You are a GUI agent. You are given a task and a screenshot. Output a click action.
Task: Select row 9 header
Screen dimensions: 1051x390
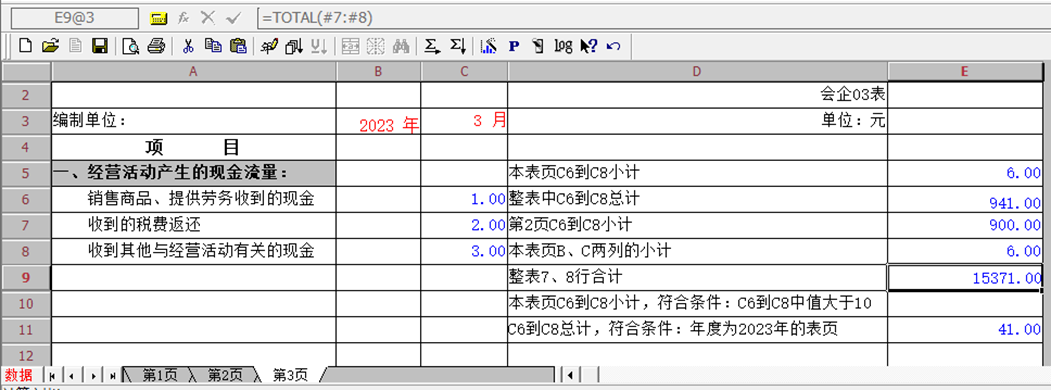click(x=25, y=277)
